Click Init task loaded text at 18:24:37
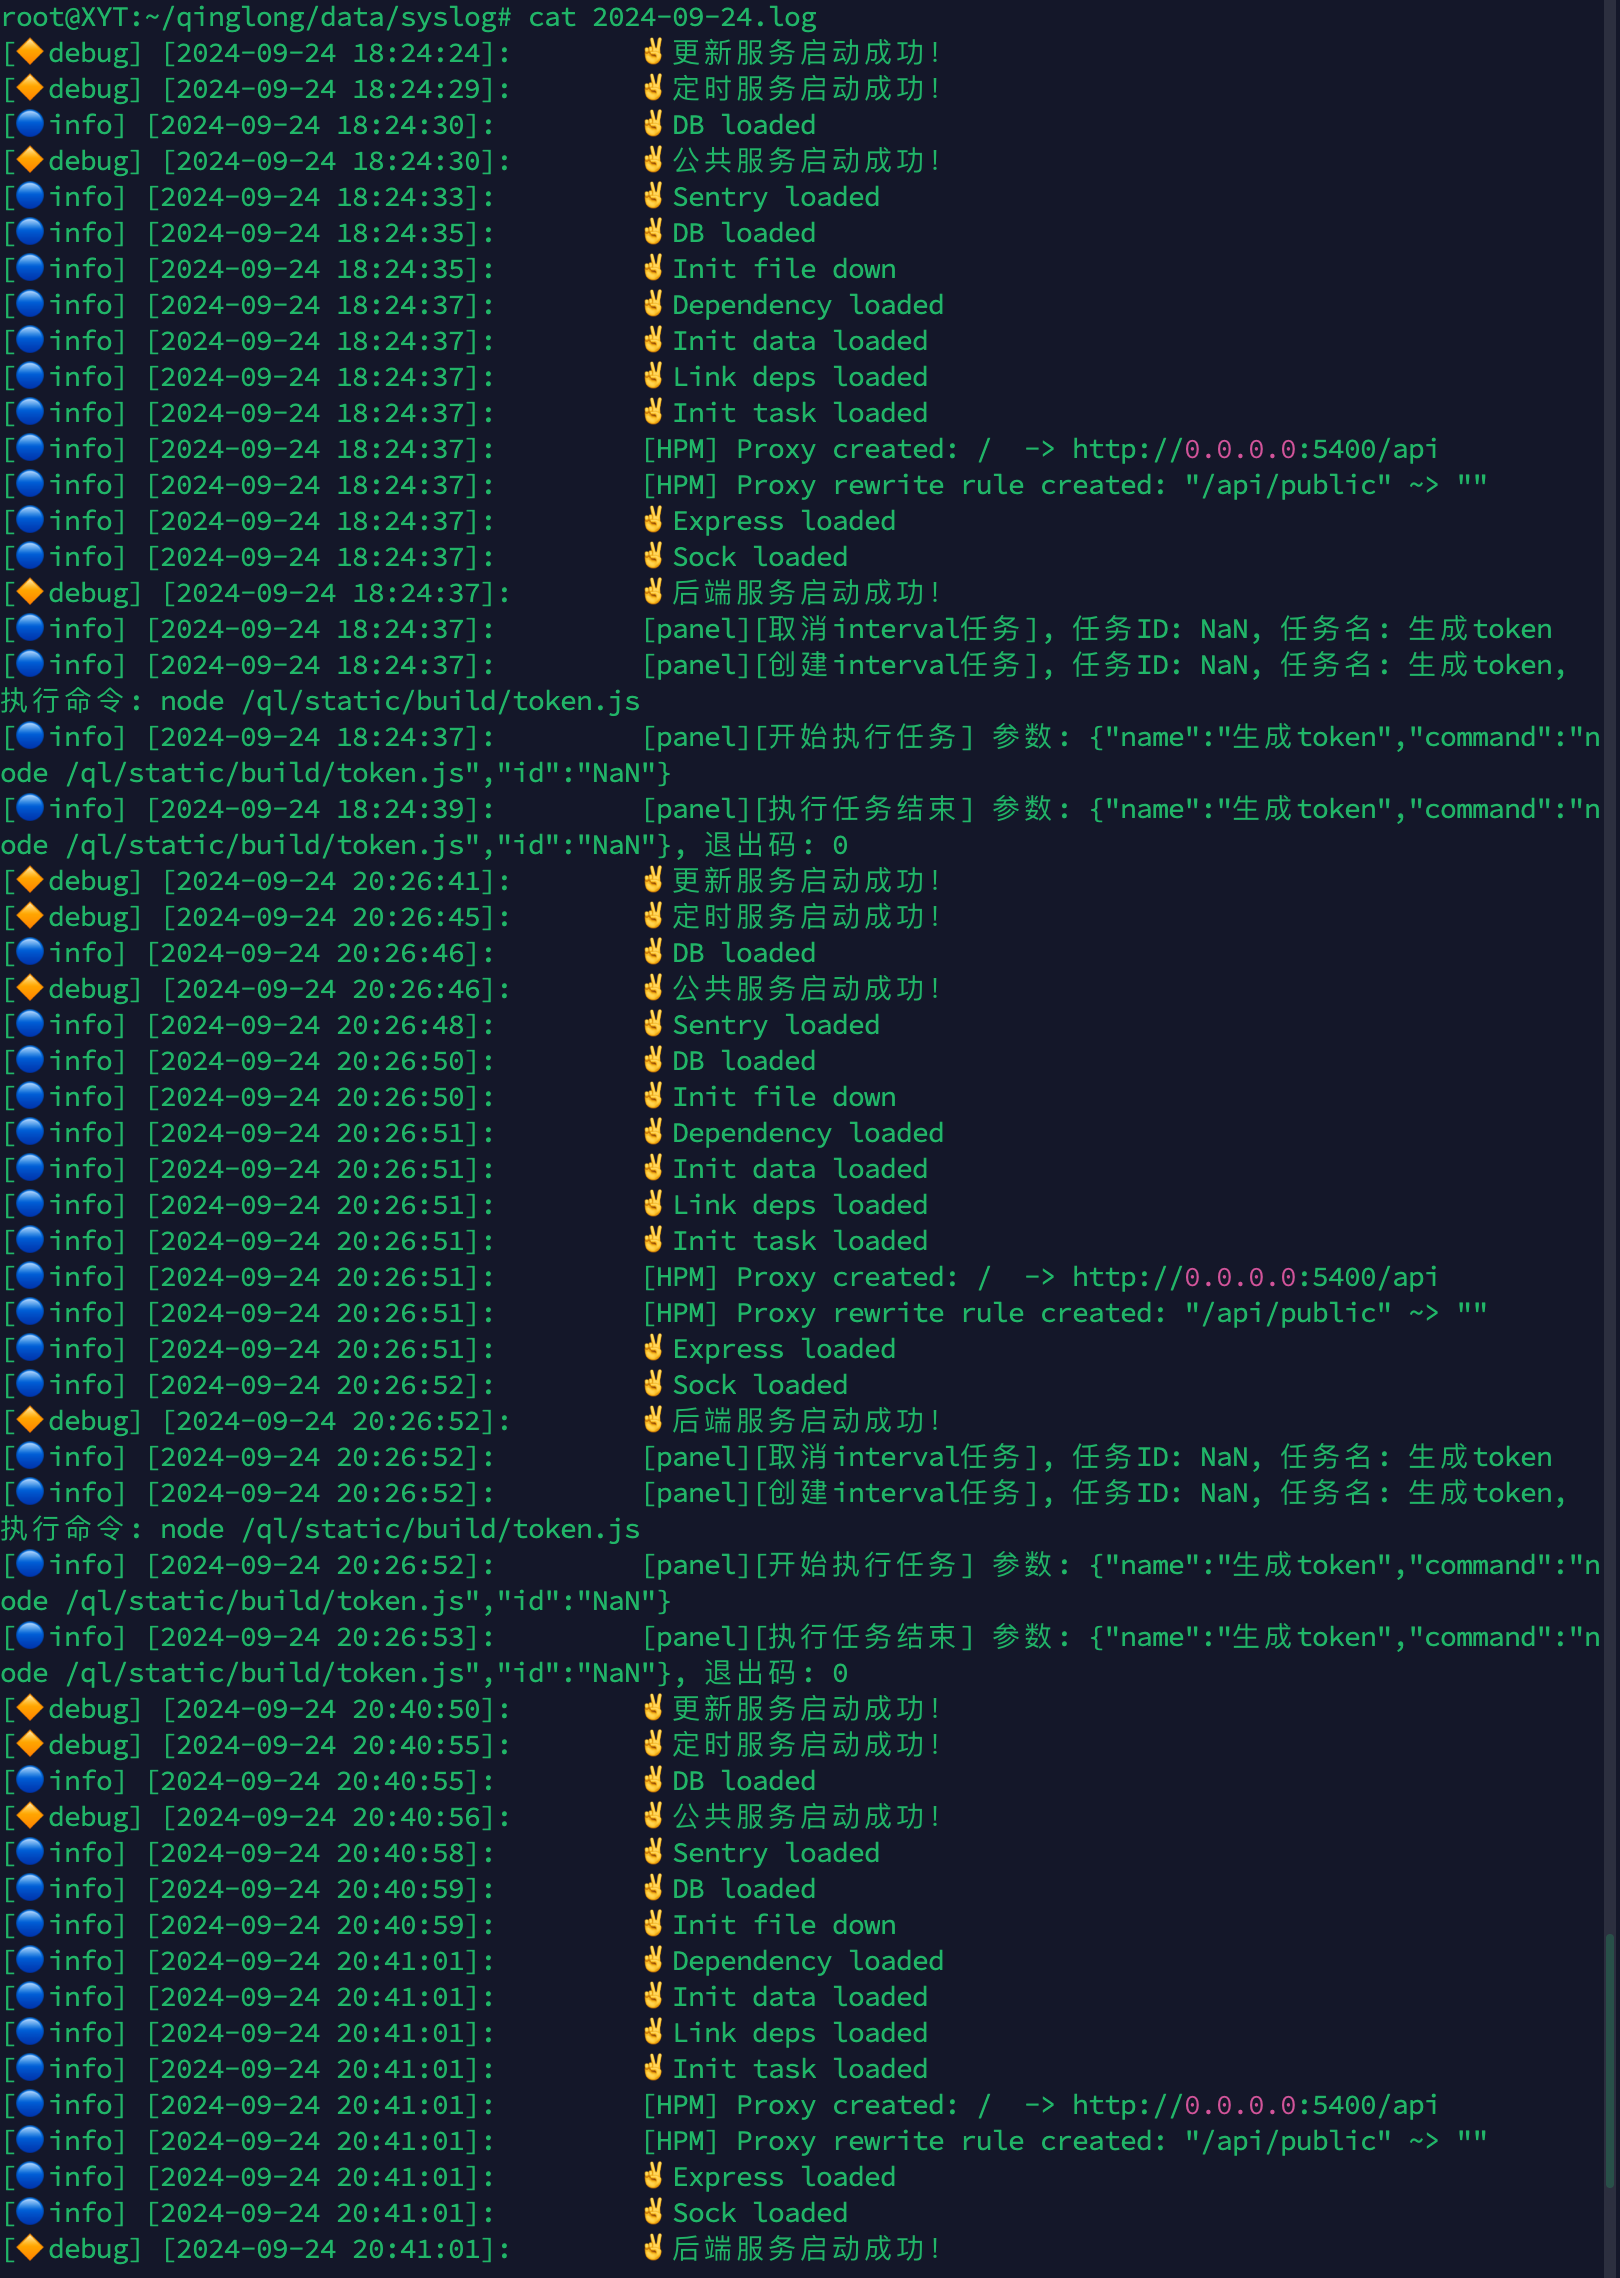1620x2278 pixels. [800, 413]
